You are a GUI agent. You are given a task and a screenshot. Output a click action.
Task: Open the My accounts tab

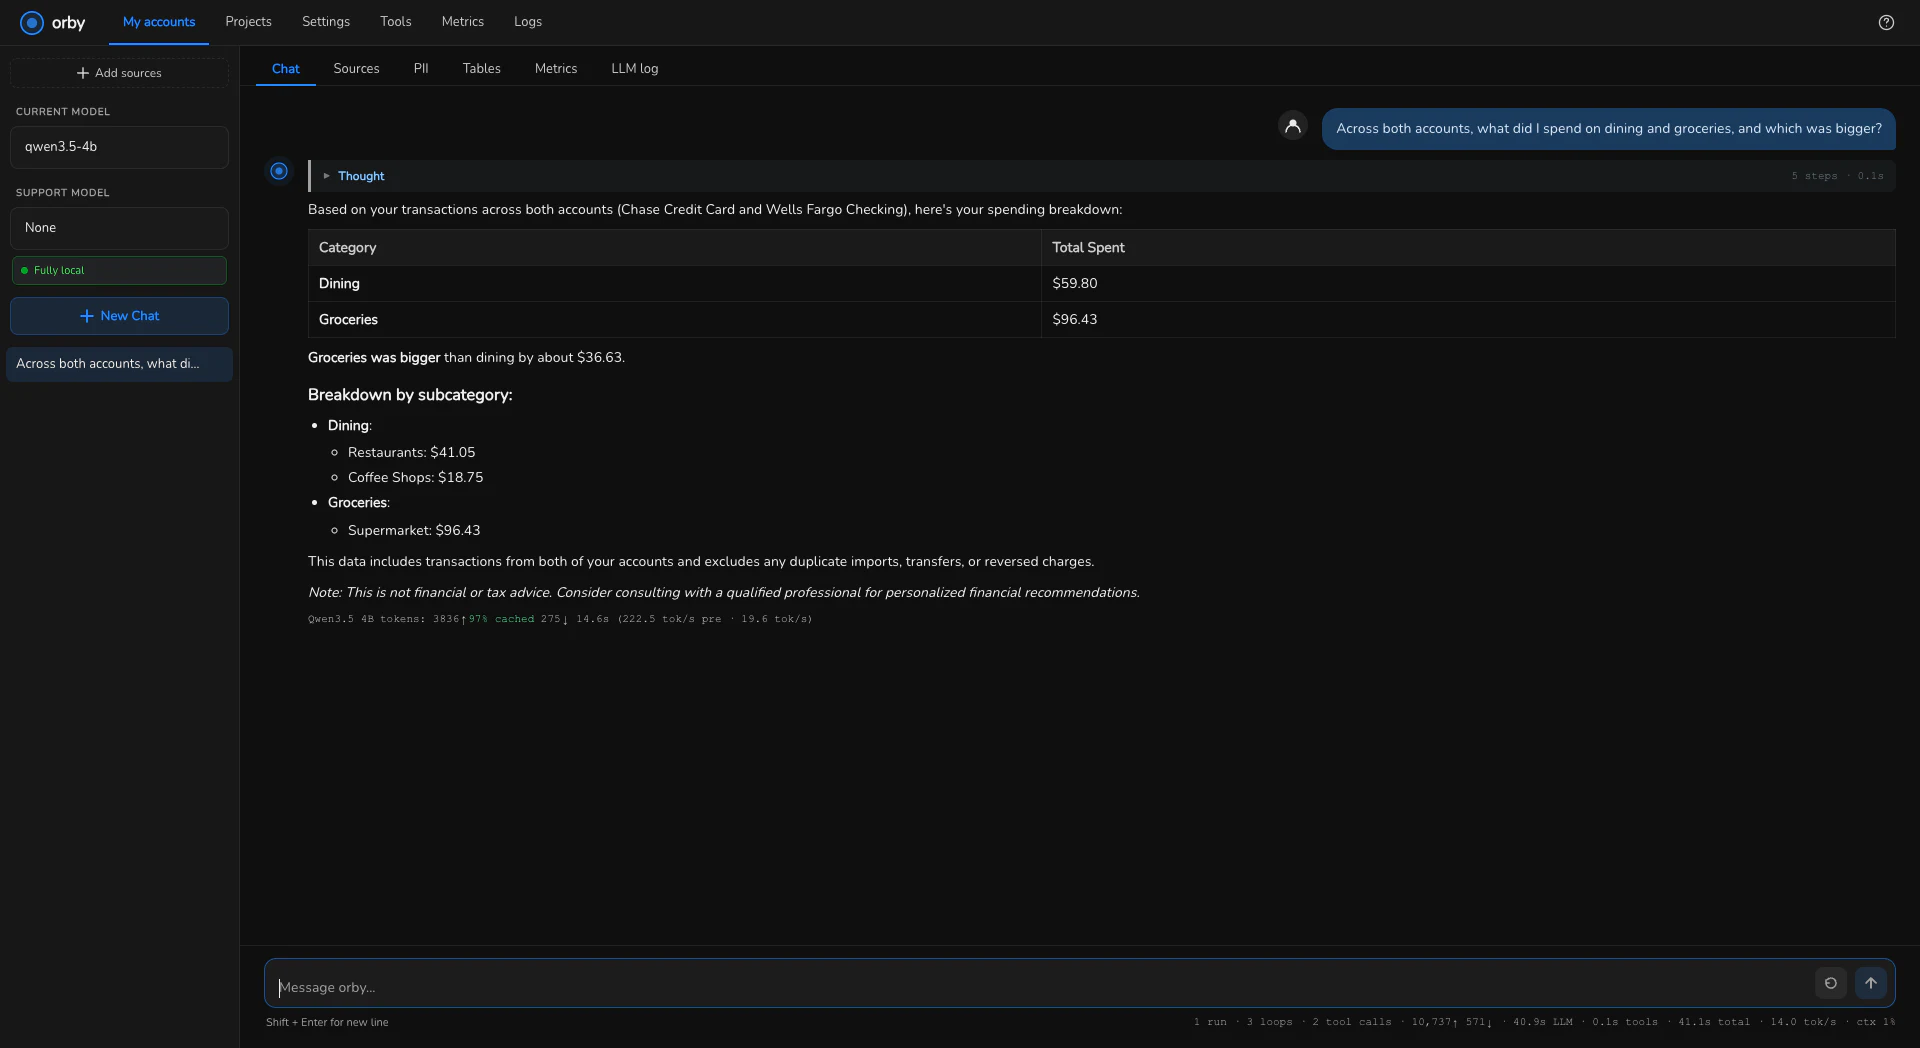[x=159, y=22]
